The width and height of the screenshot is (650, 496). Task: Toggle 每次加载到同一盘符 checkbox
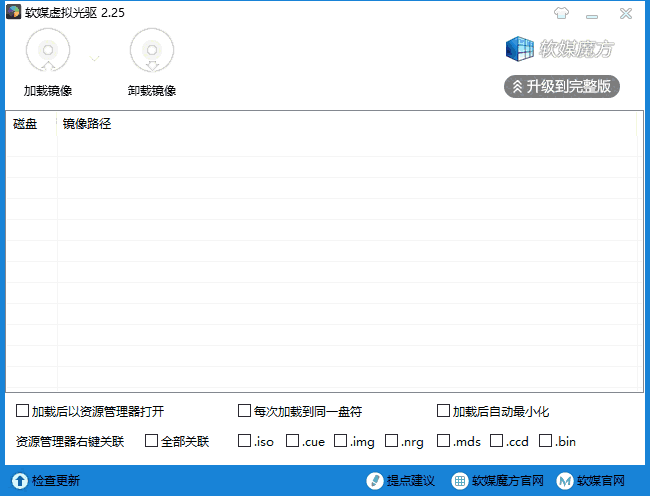[x=244, y=411]
